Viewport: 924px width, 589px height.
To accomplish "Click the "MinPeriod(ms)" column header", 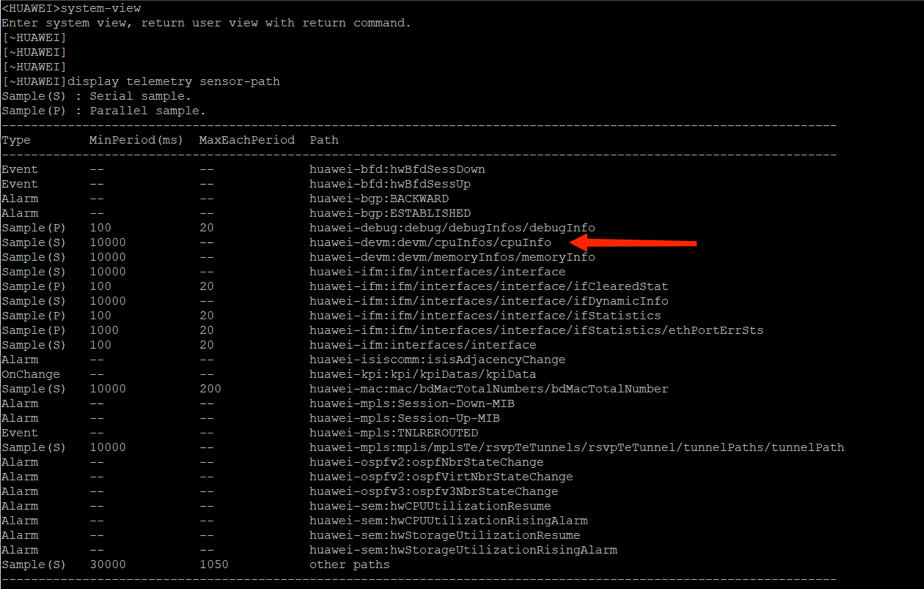I will pos(136,140).
